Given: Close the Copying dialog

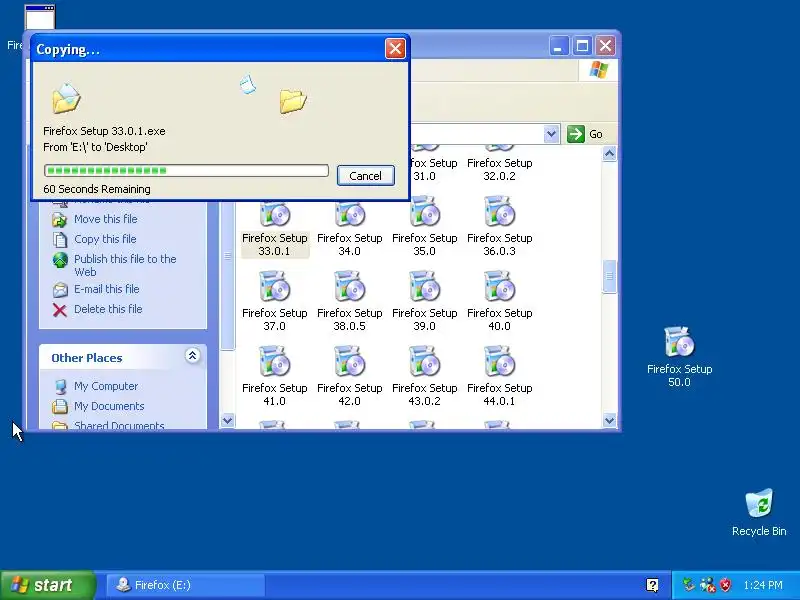Looking at the screenshot, I should [x=395, y=48].
